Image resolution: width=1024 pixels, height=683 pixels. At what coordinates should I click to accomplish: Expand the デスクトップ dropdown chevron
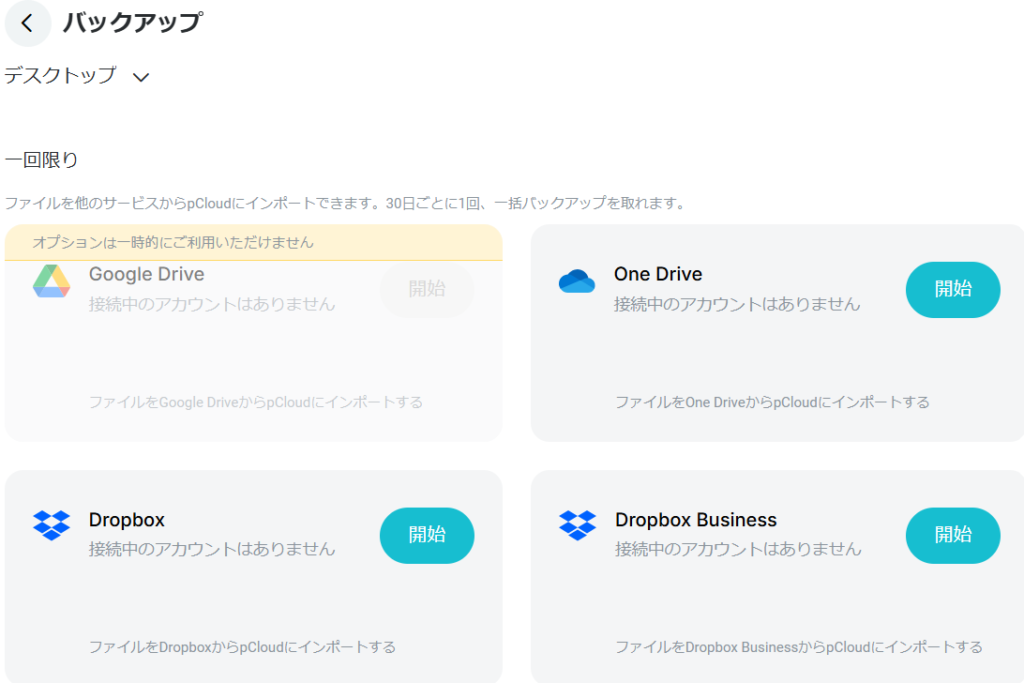141,78
